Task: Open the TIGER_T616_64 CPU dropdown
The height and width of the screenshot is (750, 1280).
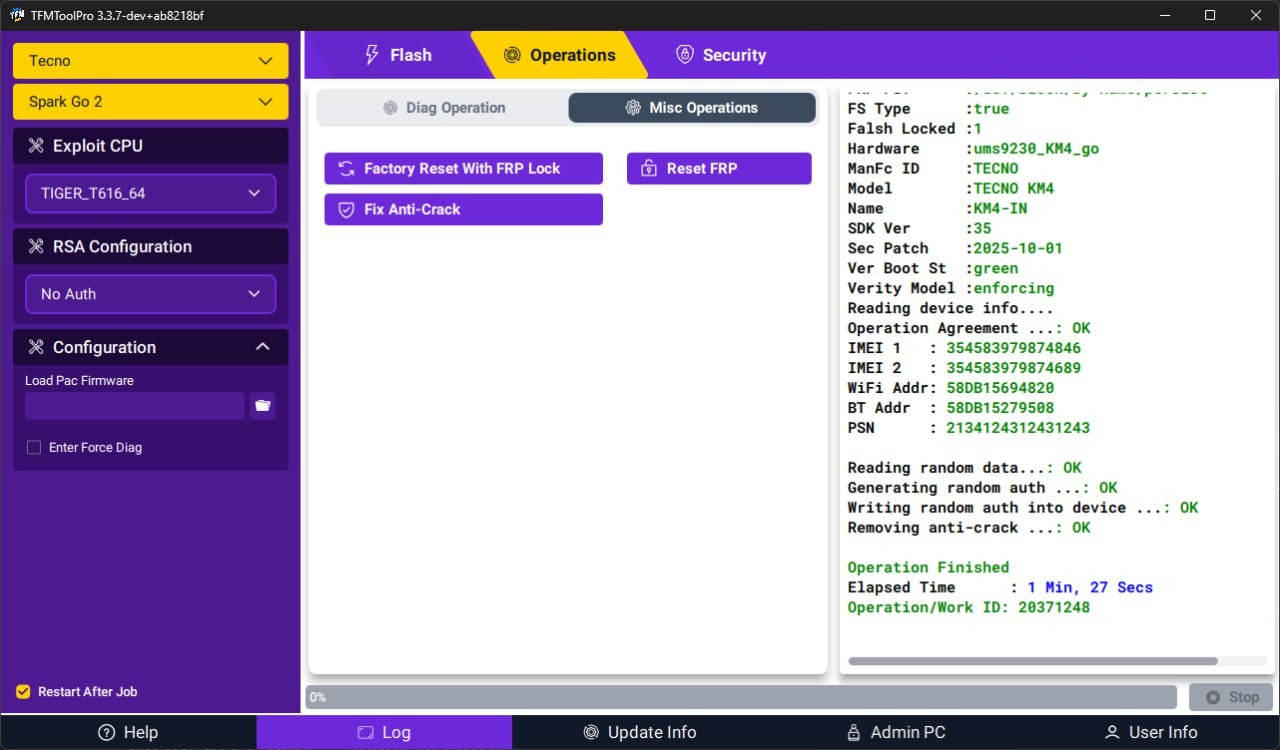Action: 151,193
